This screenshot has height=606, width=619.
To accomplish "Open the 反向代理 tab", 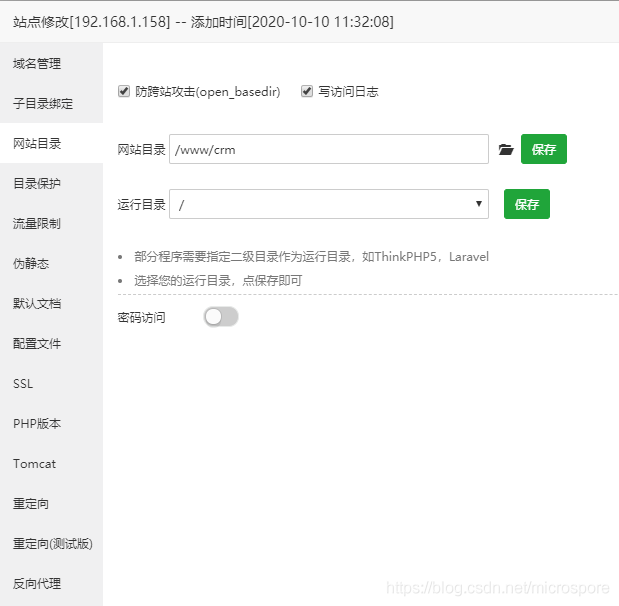I will point(51,583).
